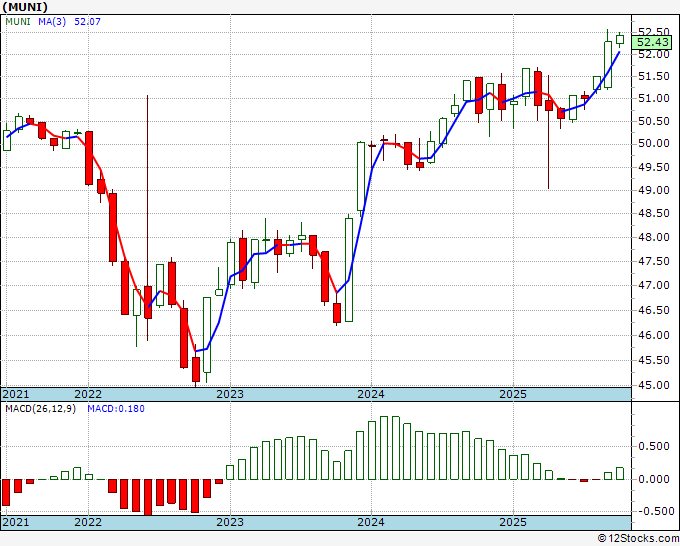The height and width of the screenshot is (546, 680).
Task: Click the 0.500 MACD axis label
Action: pos(654,446)
